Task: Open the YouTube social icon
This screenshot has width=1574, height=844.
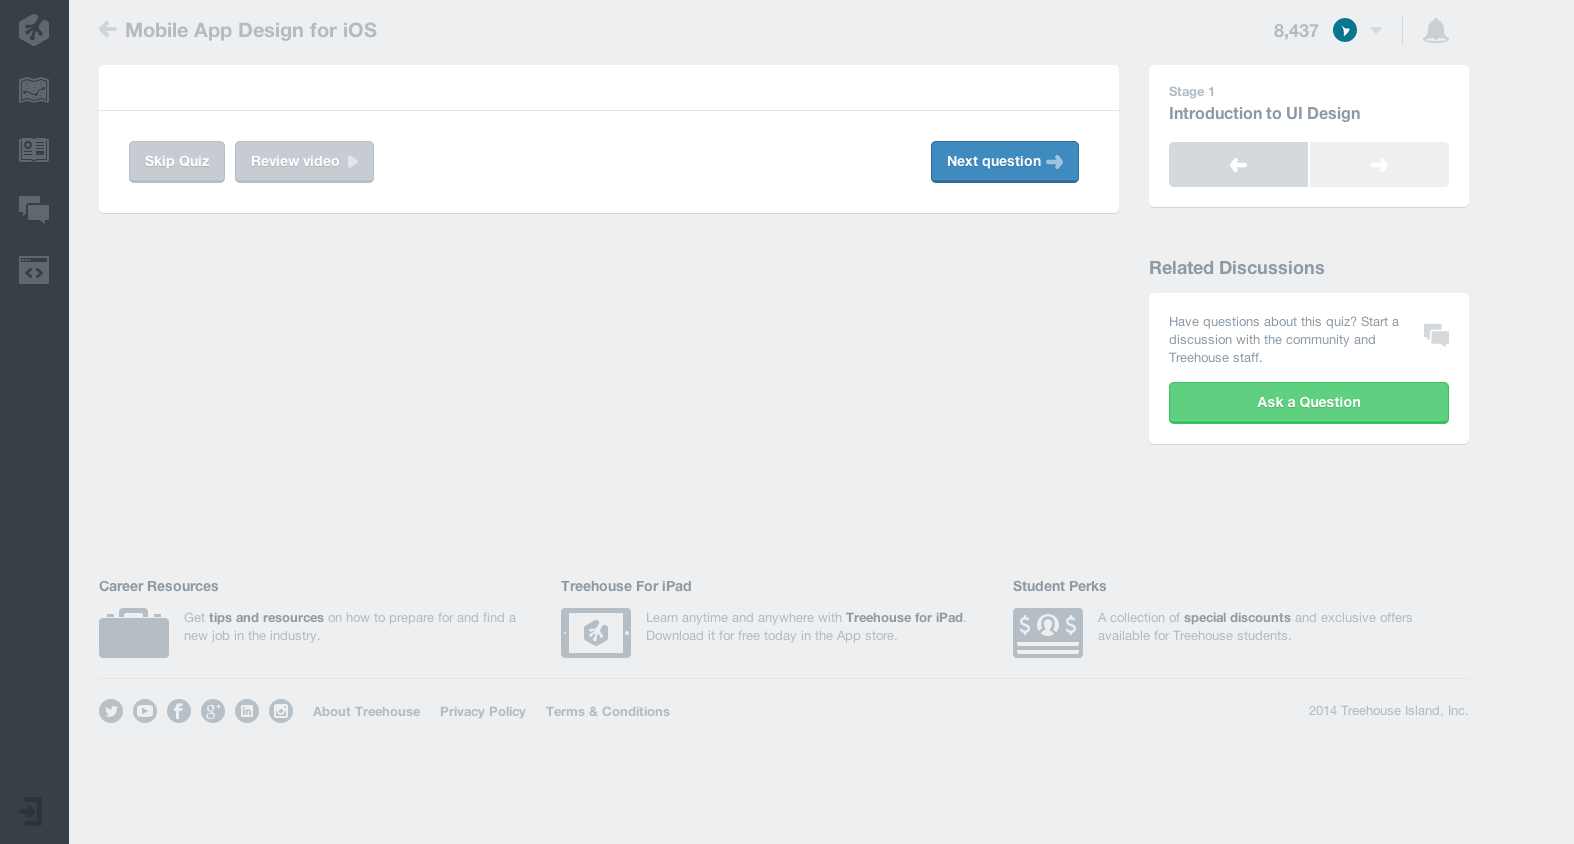Action: 145,711
